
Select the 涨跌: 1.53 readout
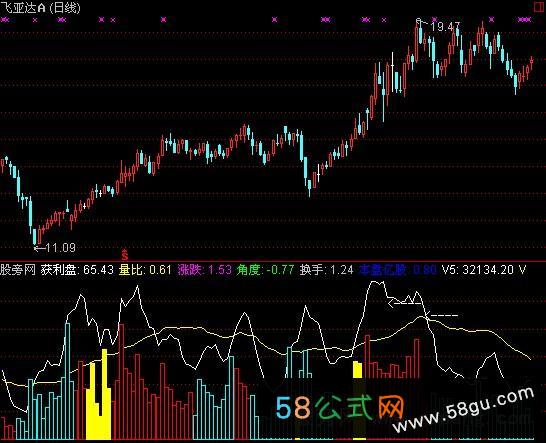pos(204,270)
